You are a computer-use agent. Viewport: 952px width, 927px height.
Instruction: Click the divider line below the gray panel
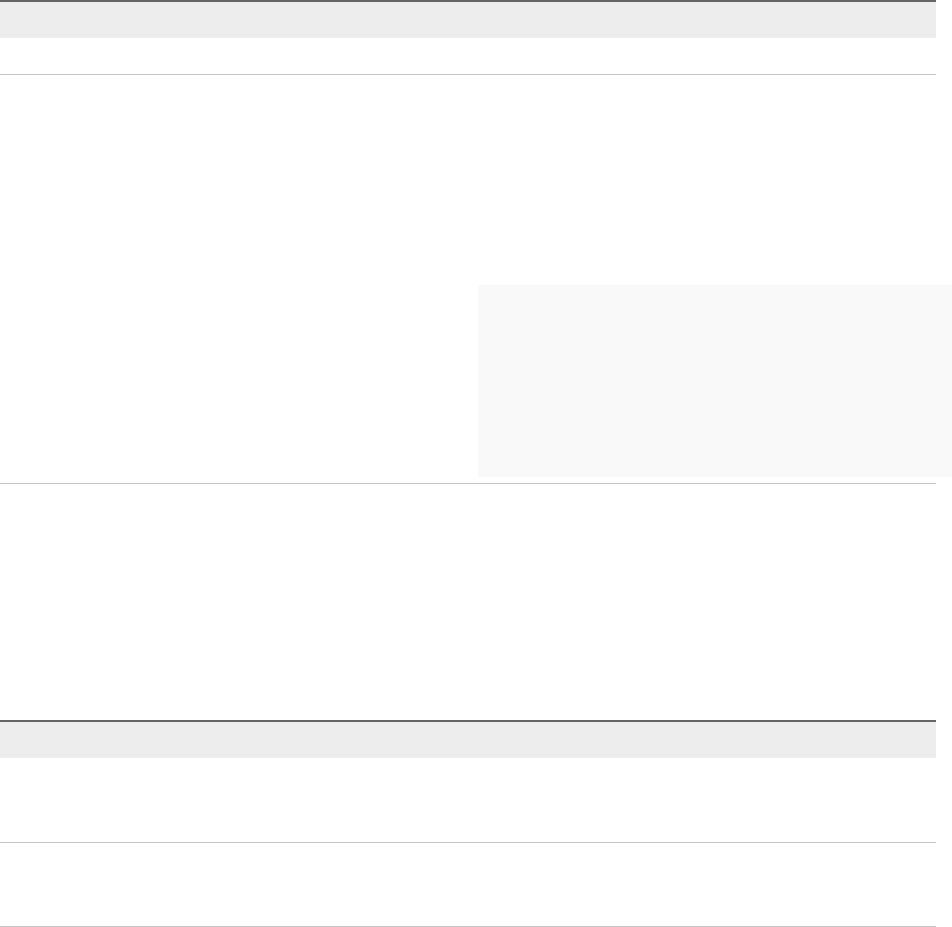[x=468, y=483]
